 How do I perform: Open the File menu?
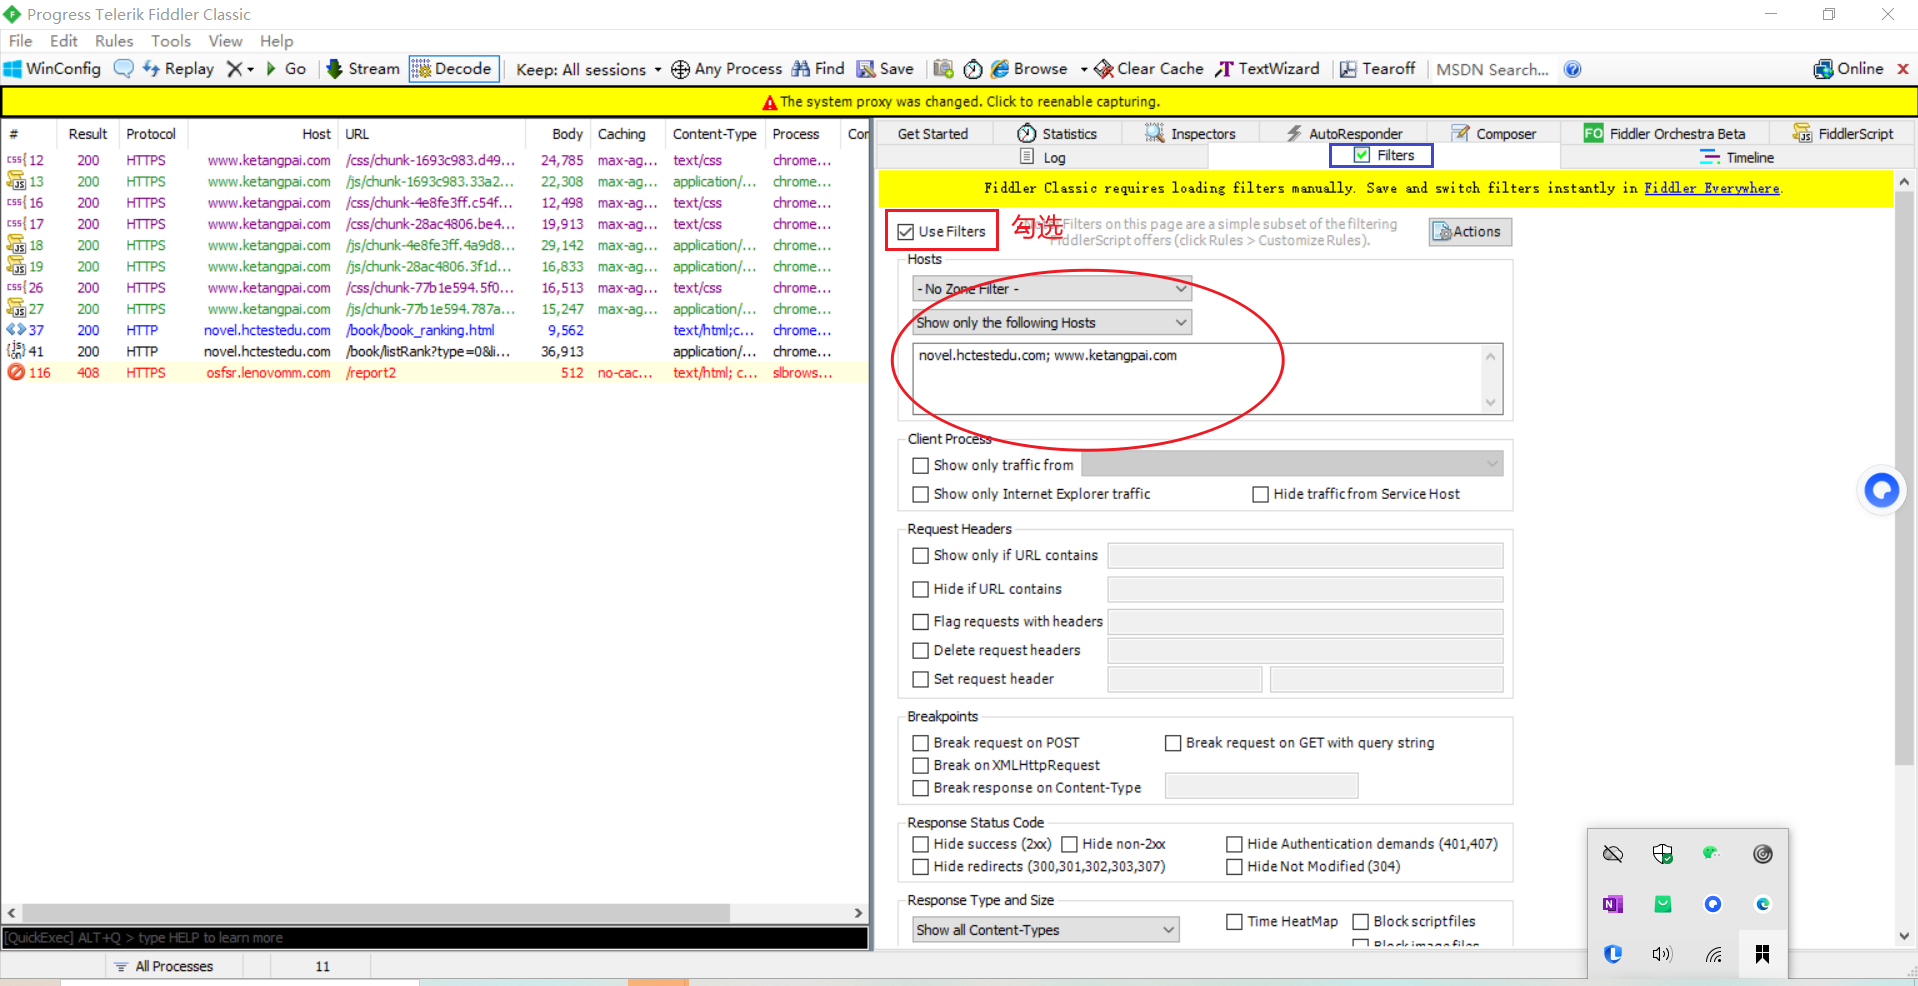(21, 41)
